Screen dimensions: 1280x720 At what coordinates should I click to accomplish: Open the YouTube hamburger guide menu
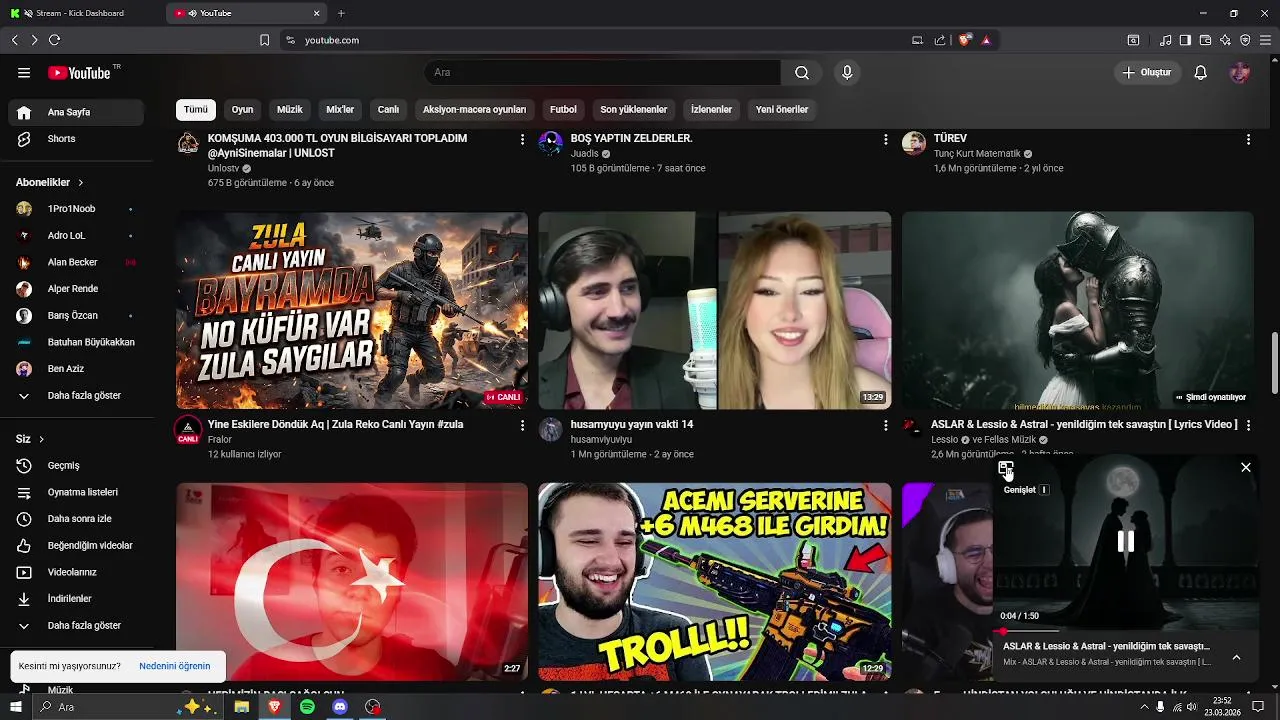(x=24, y=73)
